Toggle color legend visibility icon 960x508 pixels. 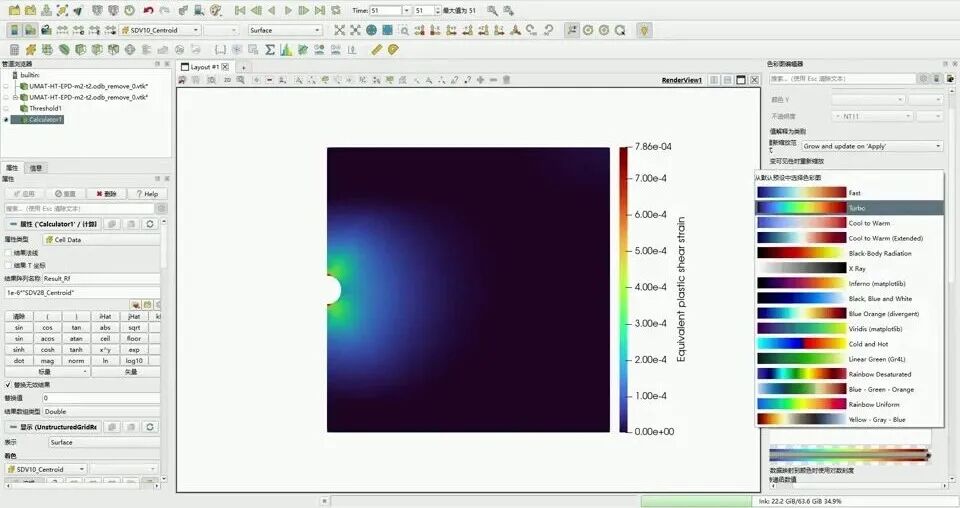click(x=14, y=30)
